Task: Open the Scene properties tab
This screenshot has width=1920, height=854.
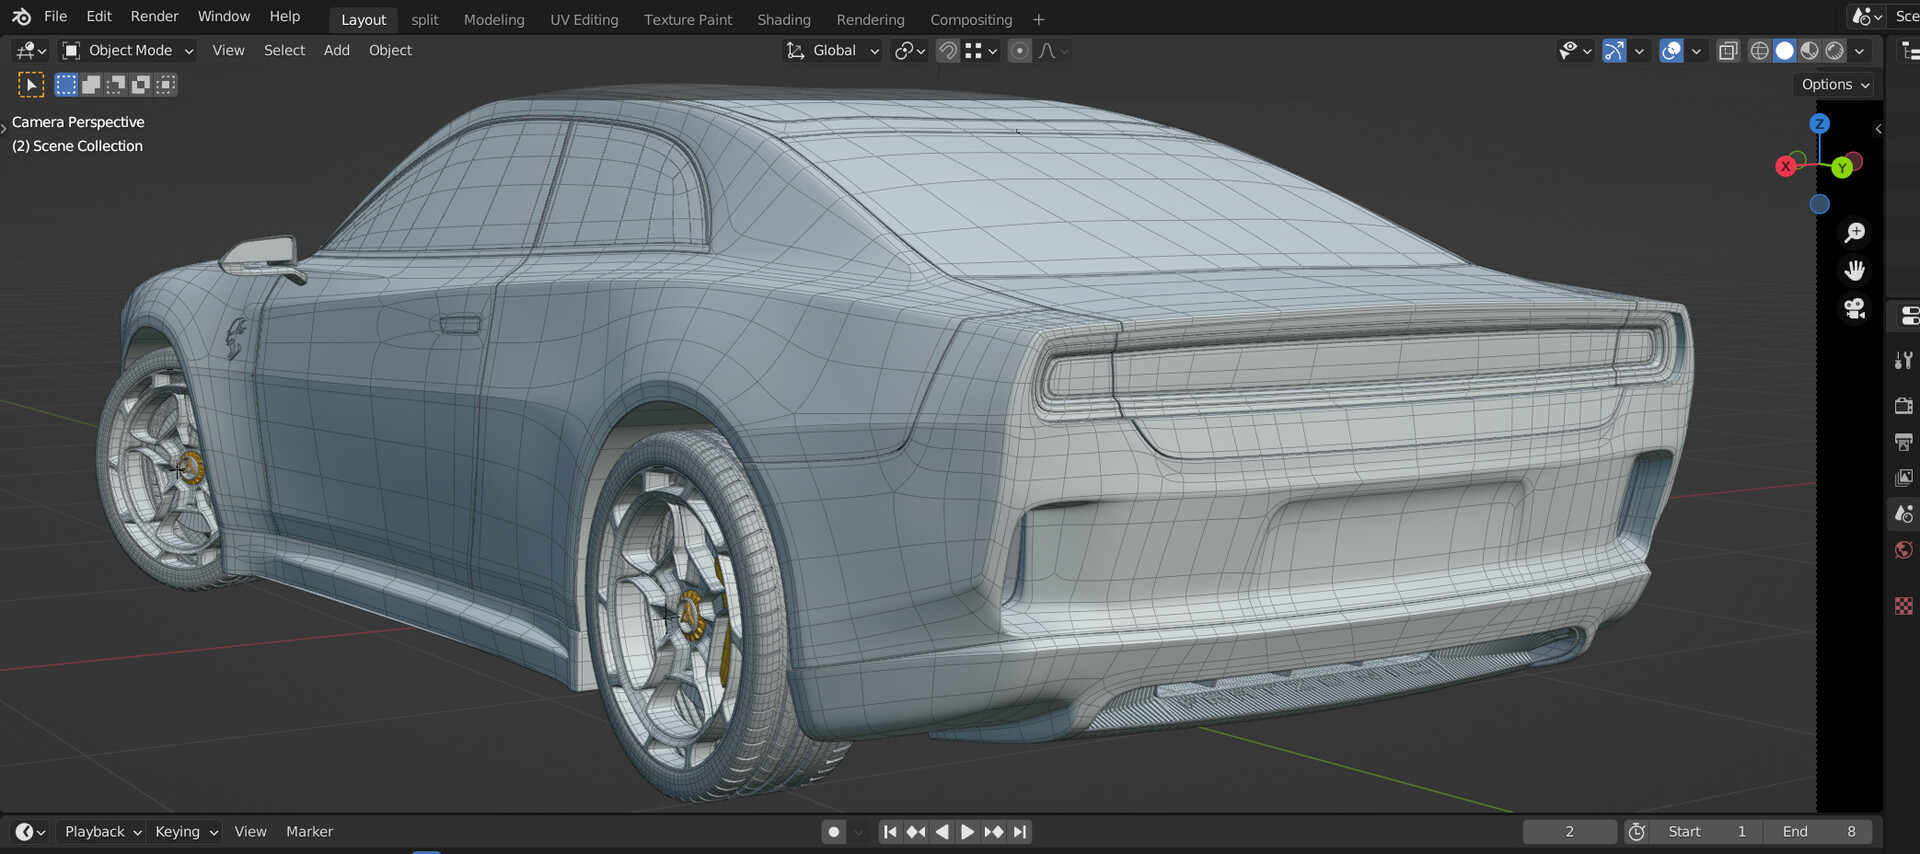Action: [x=1904, y=514]
